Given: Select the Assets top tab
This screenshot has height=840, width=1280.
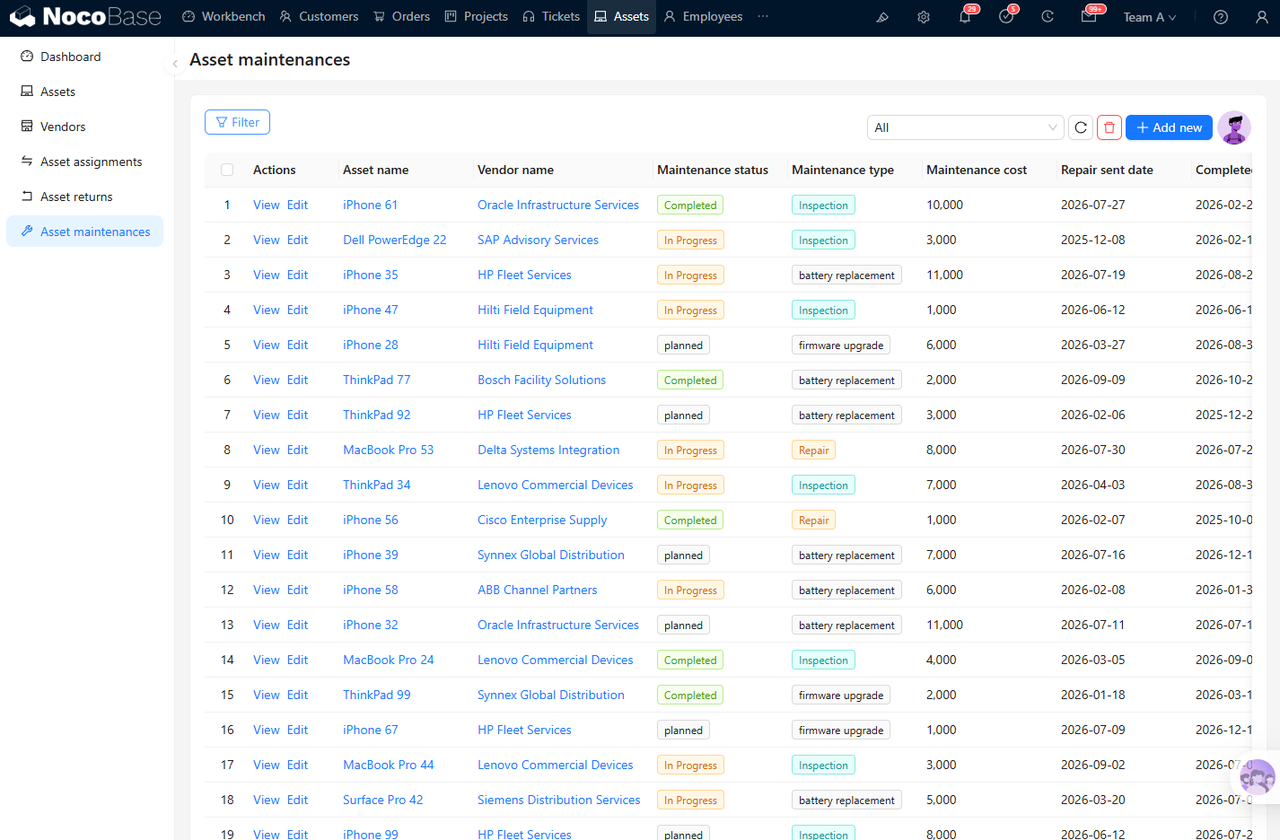Looking at the screenshot, I should pos(621,17).
